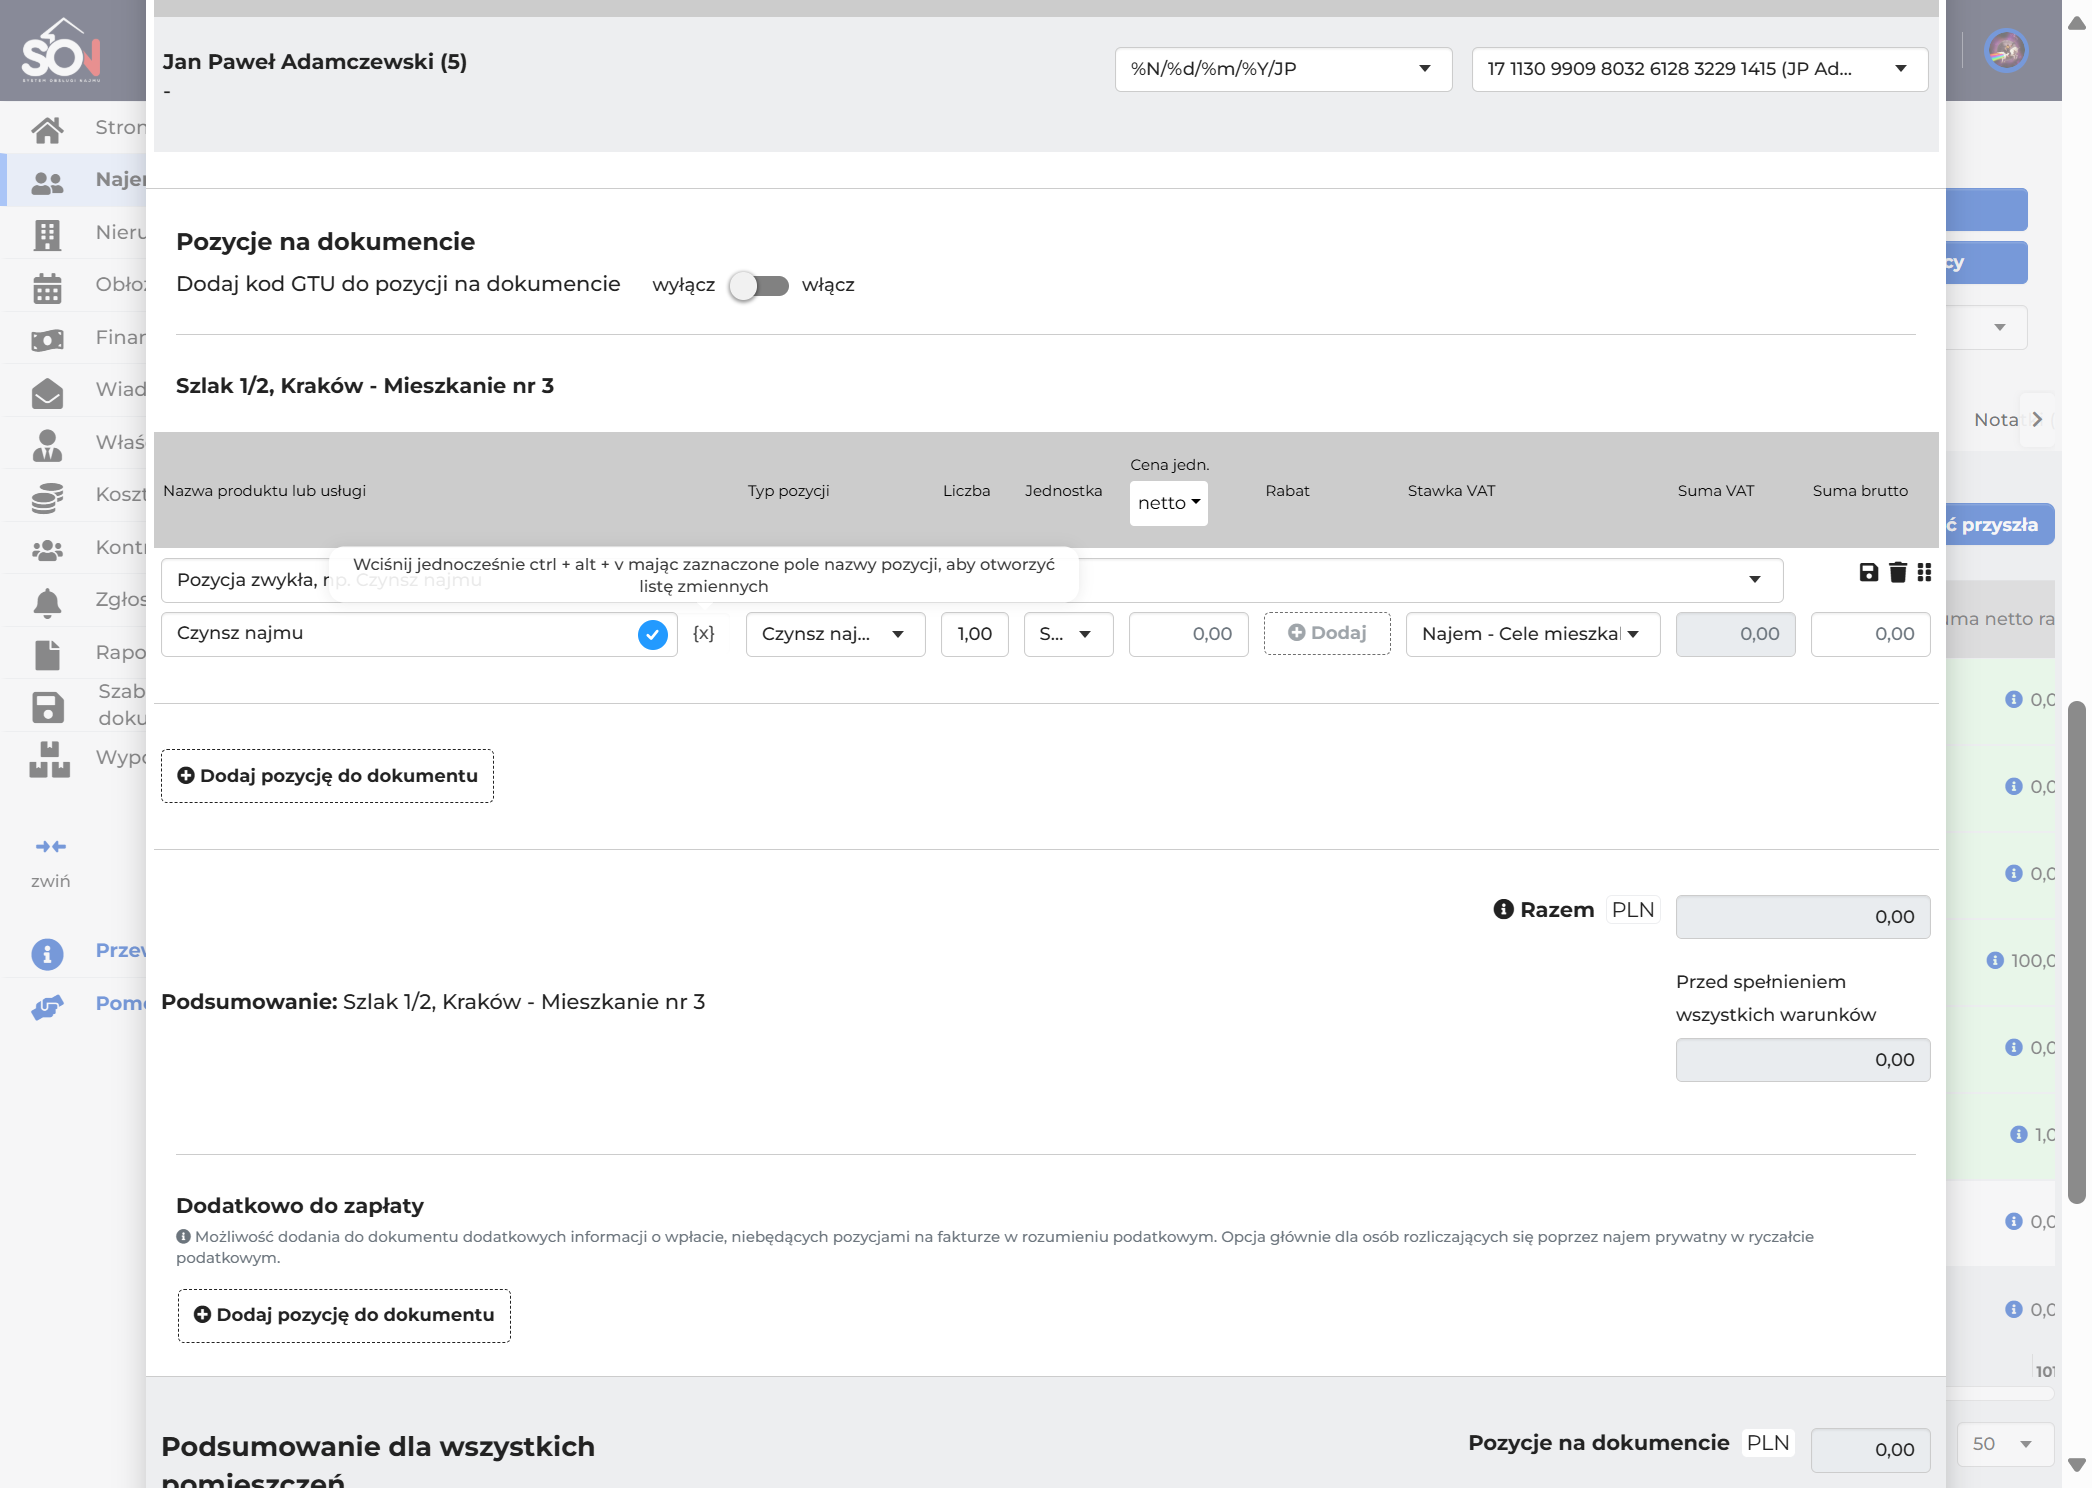Open page size dropdown showing 50
The image size is (2092, 1488).
pyautogui.click(x=2005, y=1444)
